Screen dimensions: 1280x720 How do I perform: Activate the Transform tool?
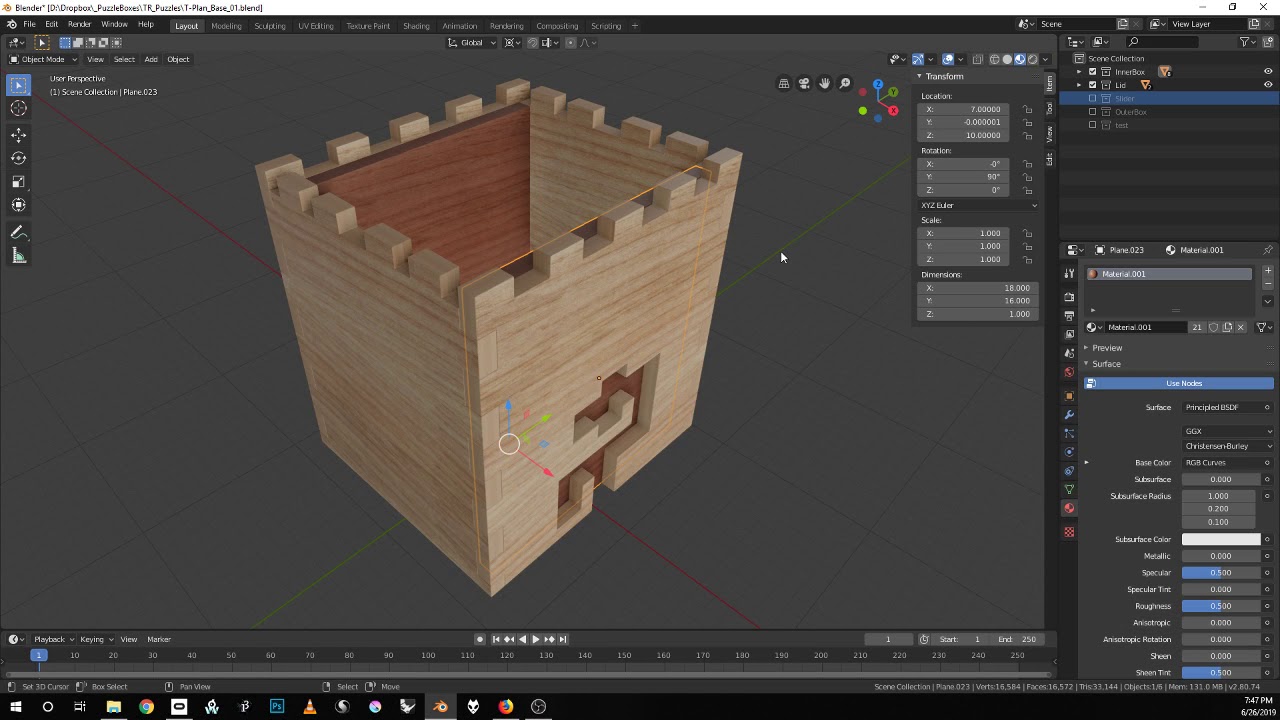[18, 206]
